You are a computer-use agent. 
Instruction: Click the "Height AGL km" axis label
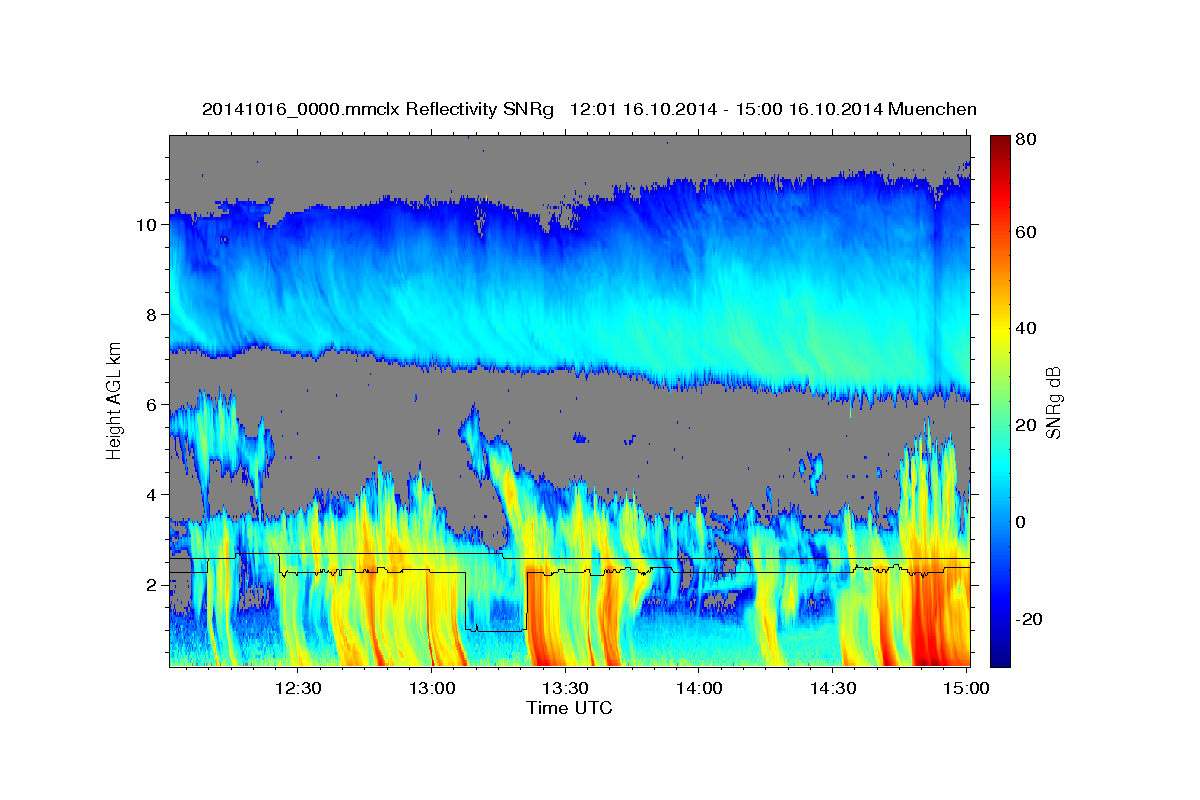click(114, 400)
